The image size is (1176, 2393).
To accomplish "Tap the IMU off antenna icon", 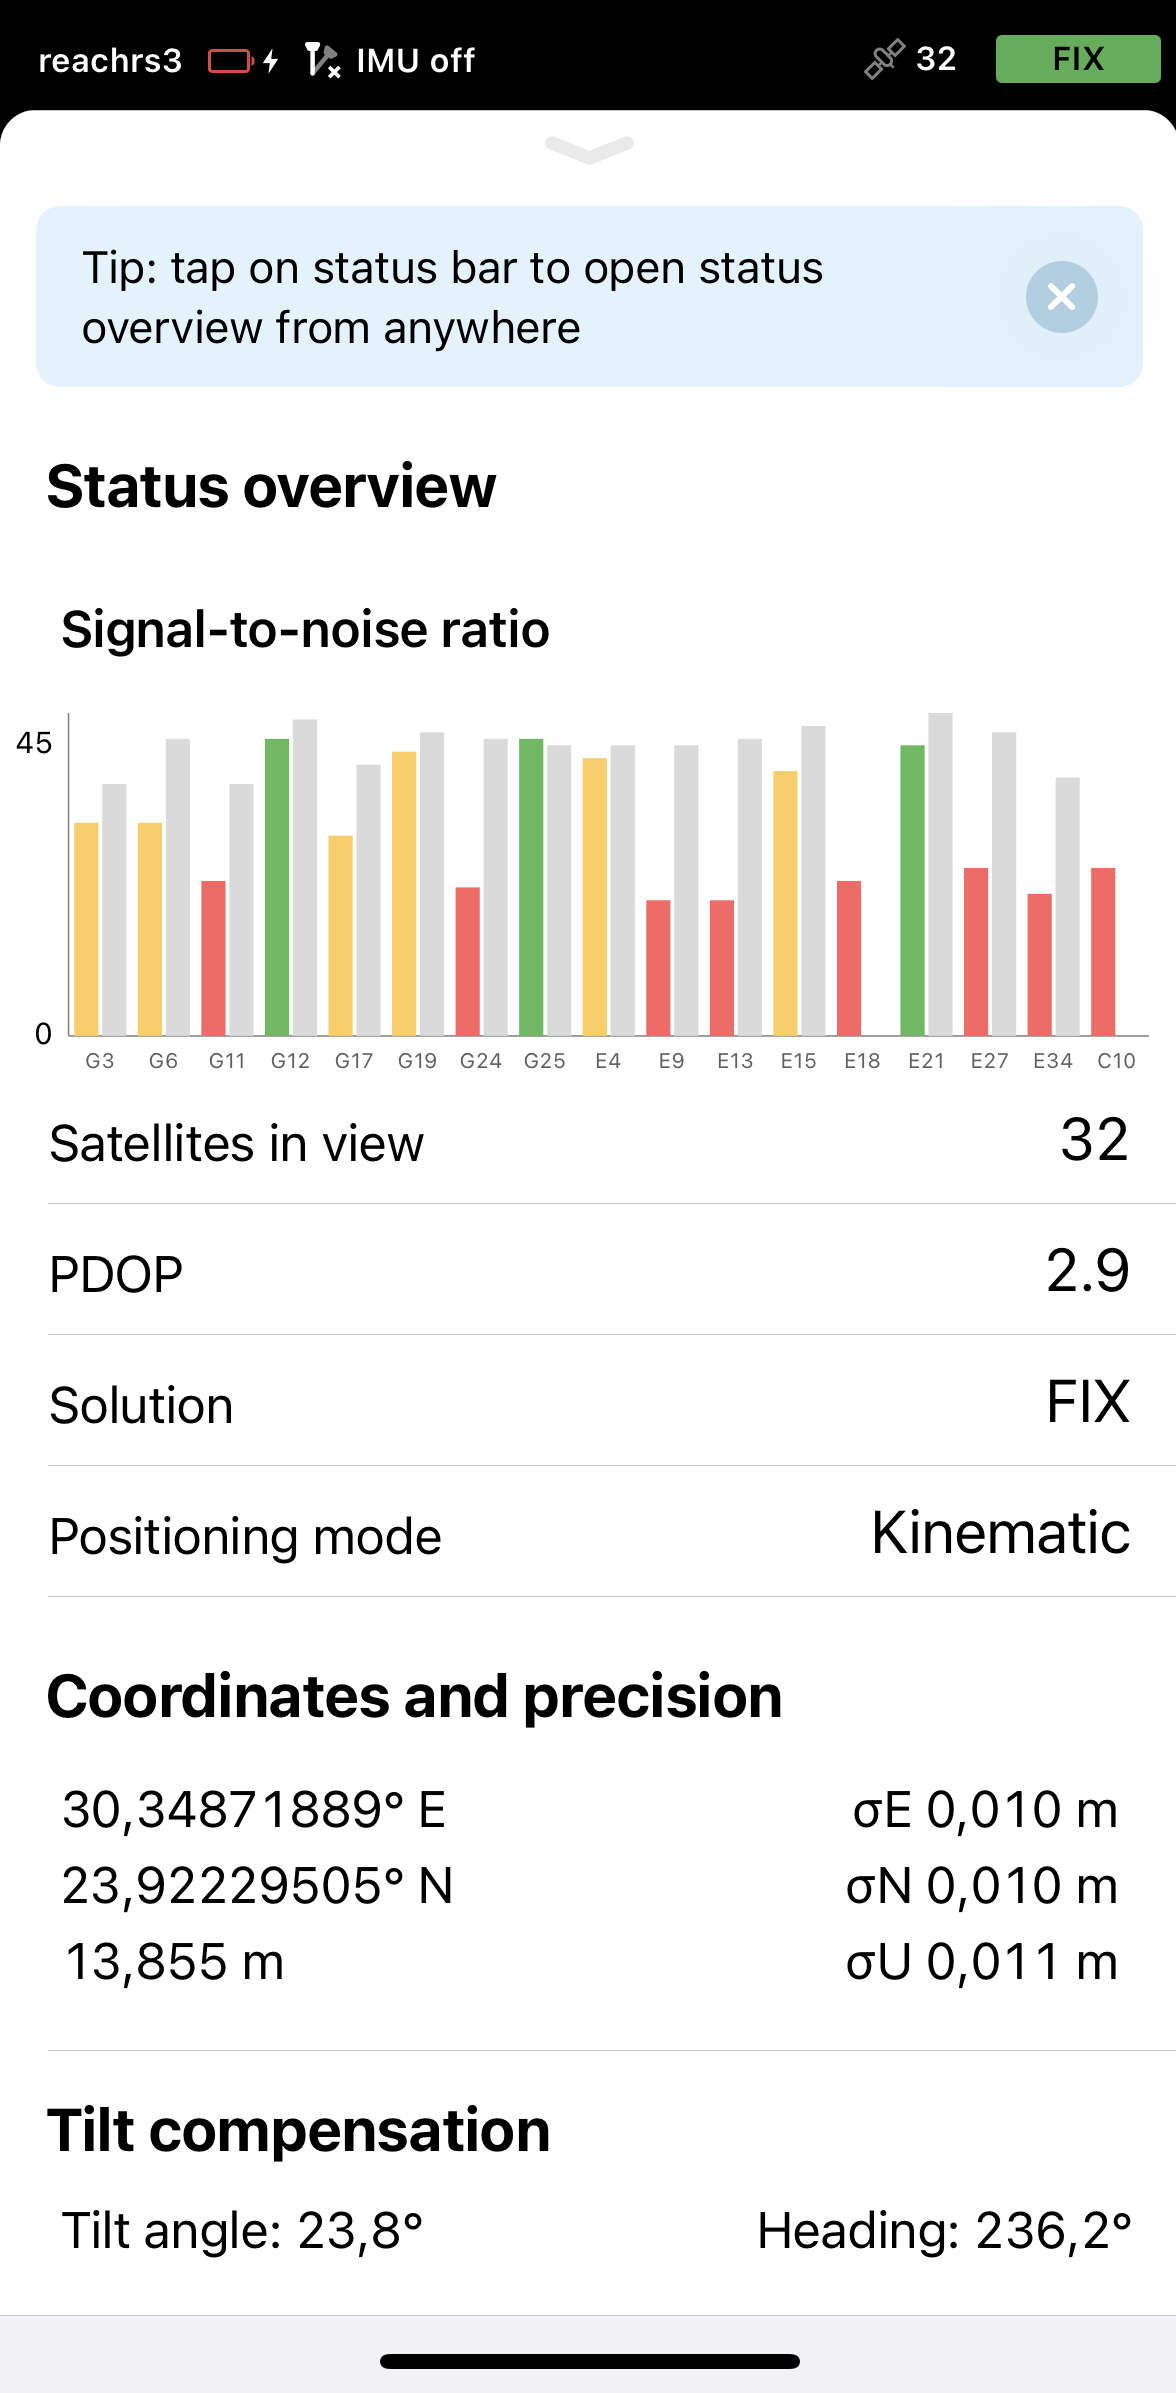I will [321, 60].
